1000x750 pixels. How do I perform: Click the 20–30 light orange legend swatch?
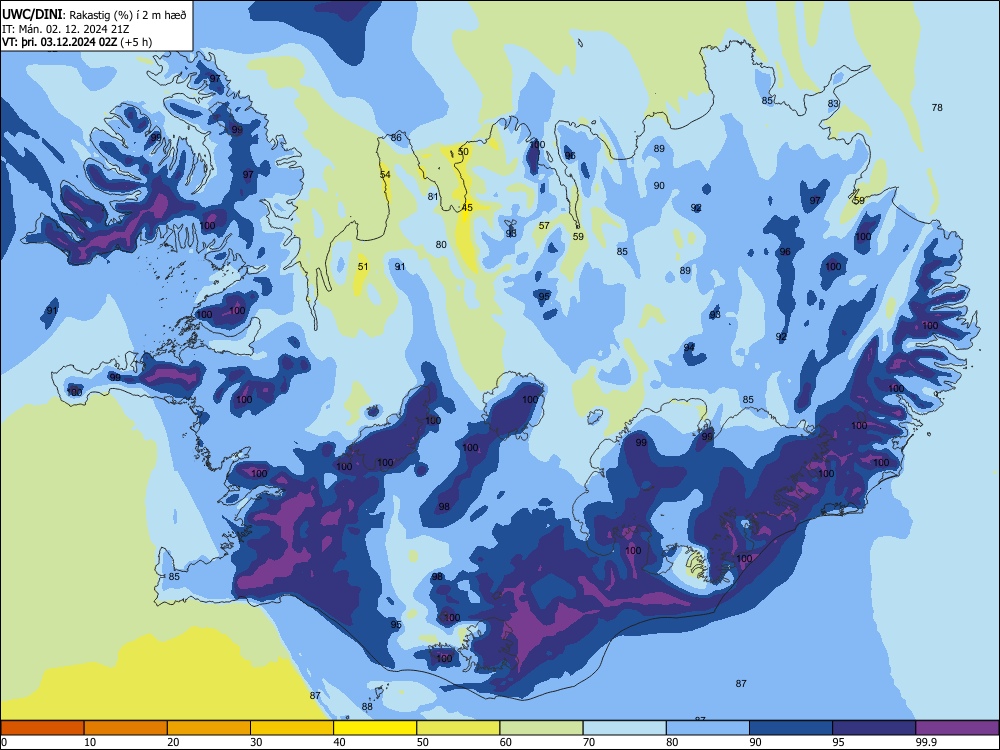coord(209,728)
